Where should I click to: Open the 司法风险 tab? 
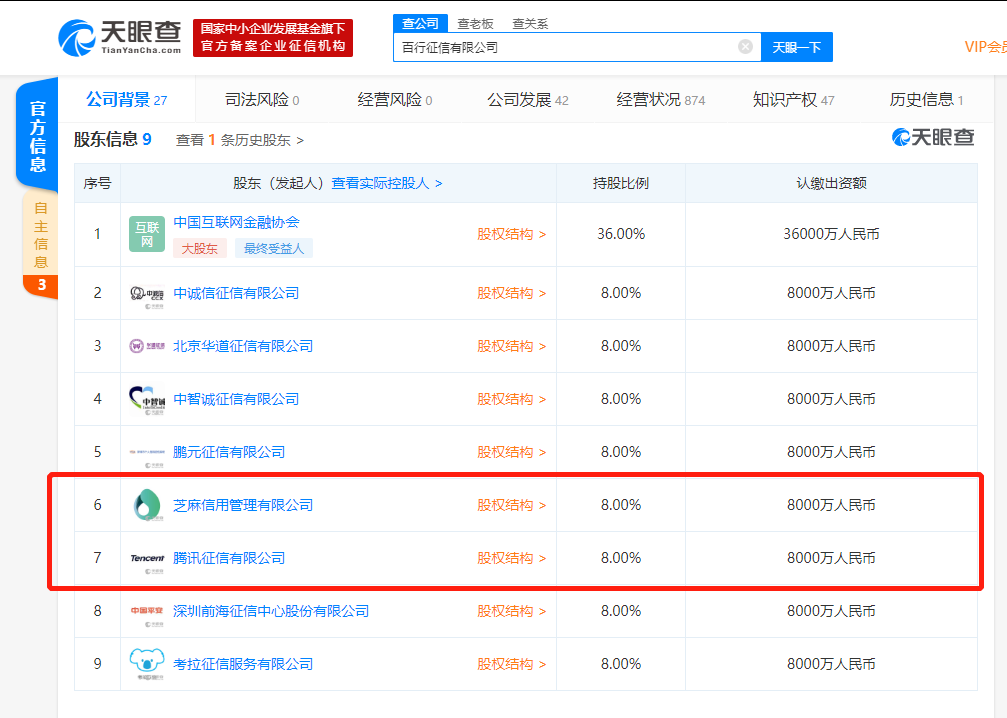point(262,100)
